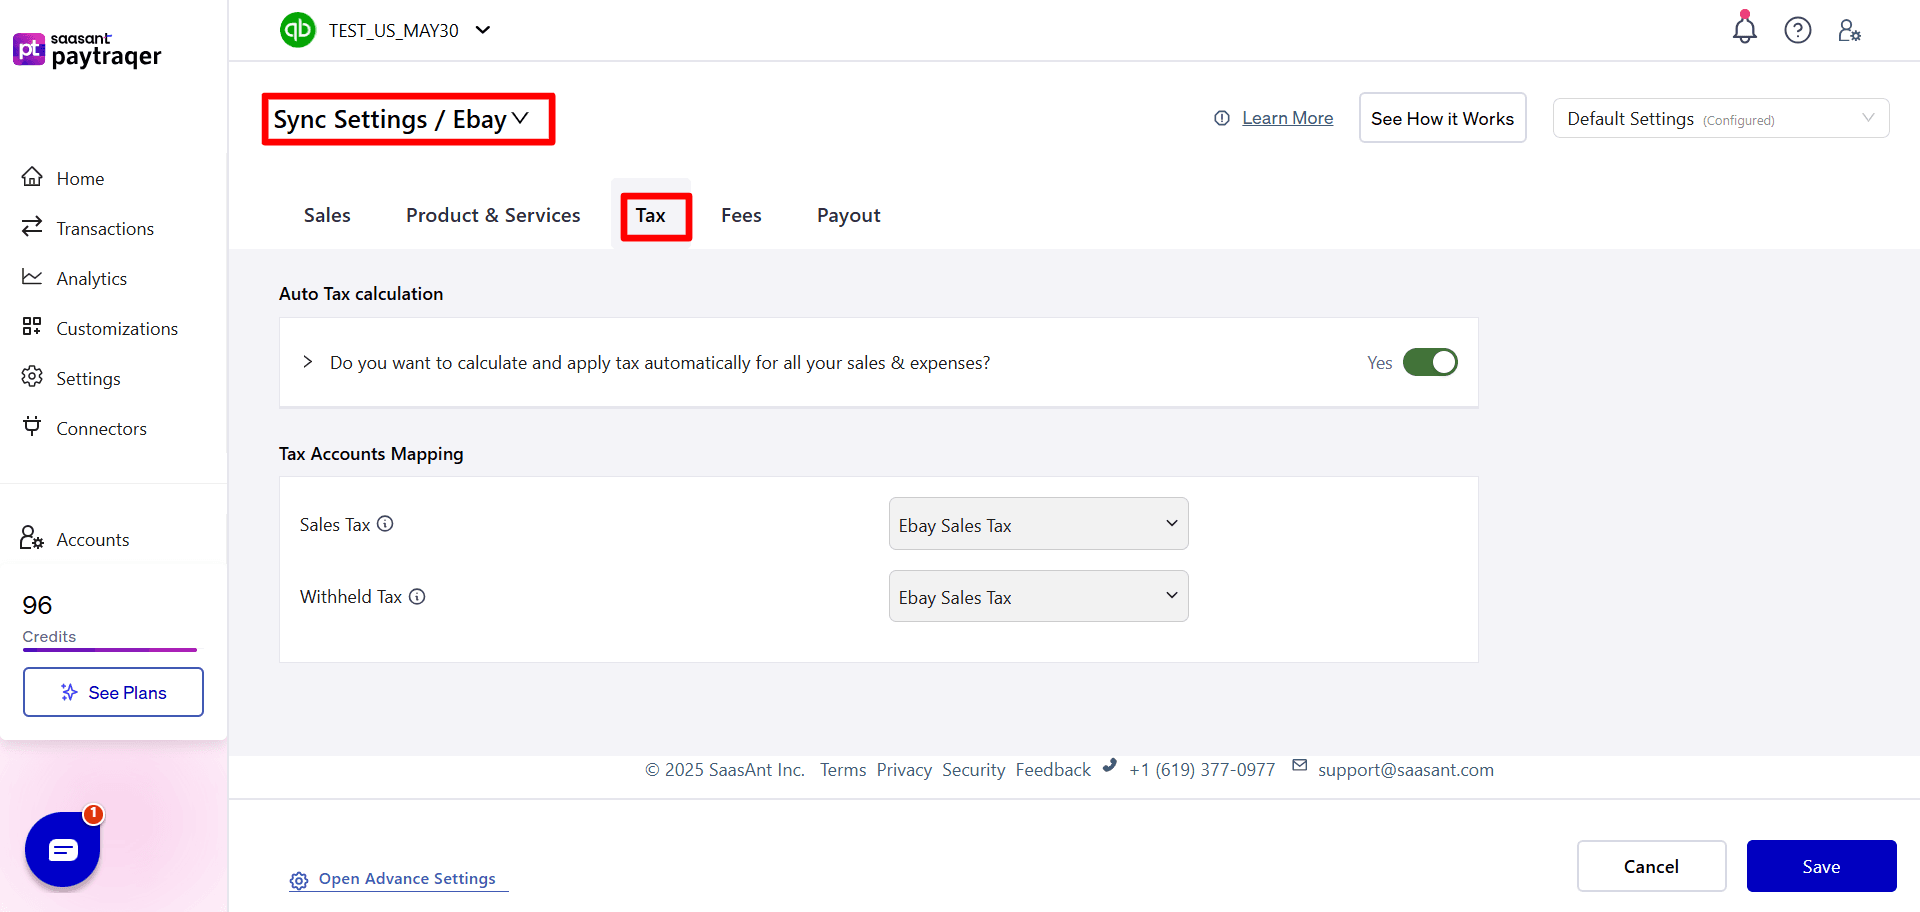Viewport: 1920px width, 912px height.
Task: Open the Withheld Tax account dropdown
Action: (1038, 596)
